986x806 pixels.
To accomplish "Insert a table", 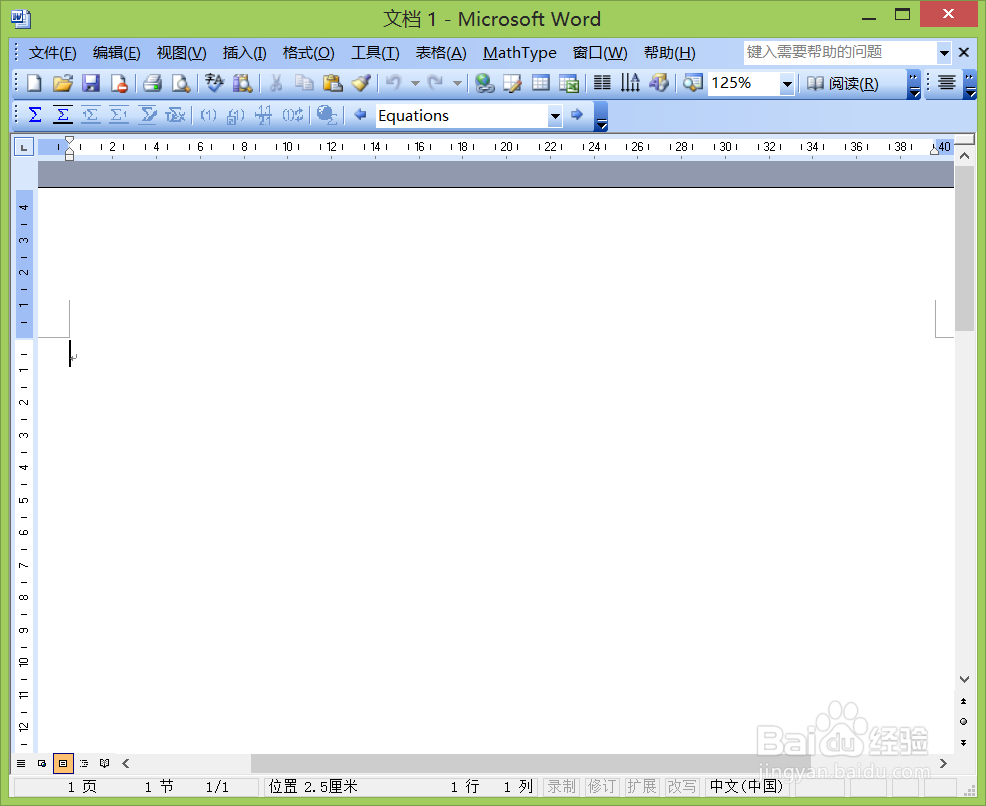I will click(x=541, y=83).
